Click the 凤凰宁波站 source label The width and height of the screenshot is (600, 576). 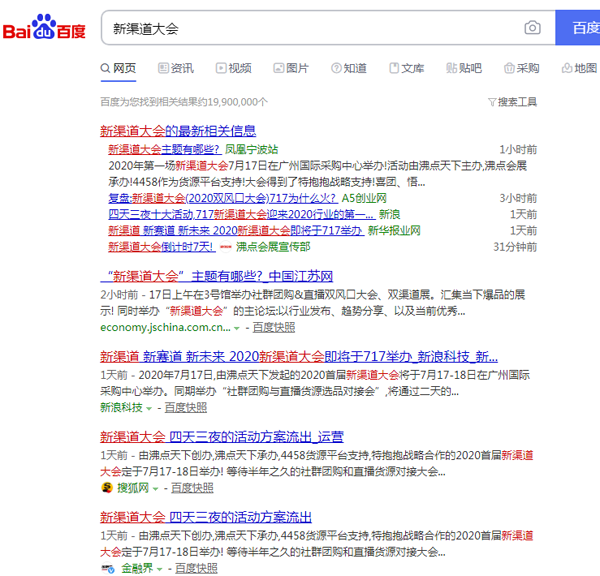point(251,149)
